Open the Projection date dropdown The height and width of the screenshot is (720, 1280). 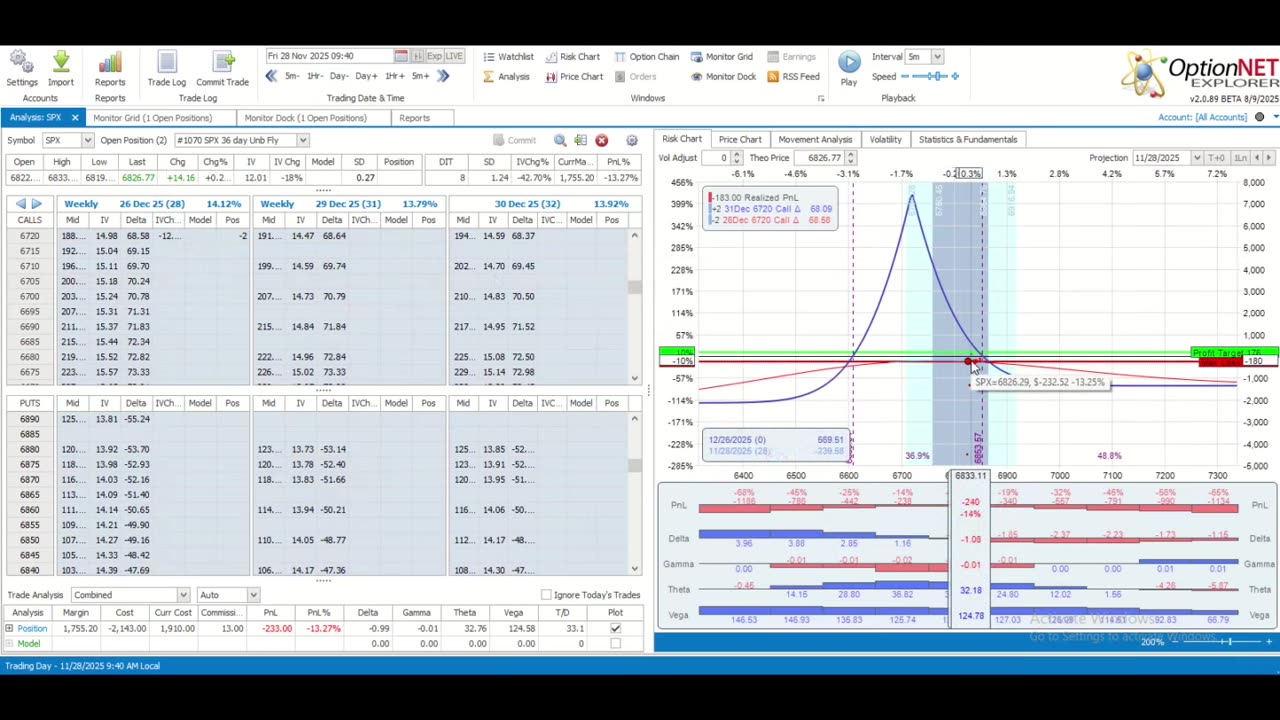(1196, 158)
